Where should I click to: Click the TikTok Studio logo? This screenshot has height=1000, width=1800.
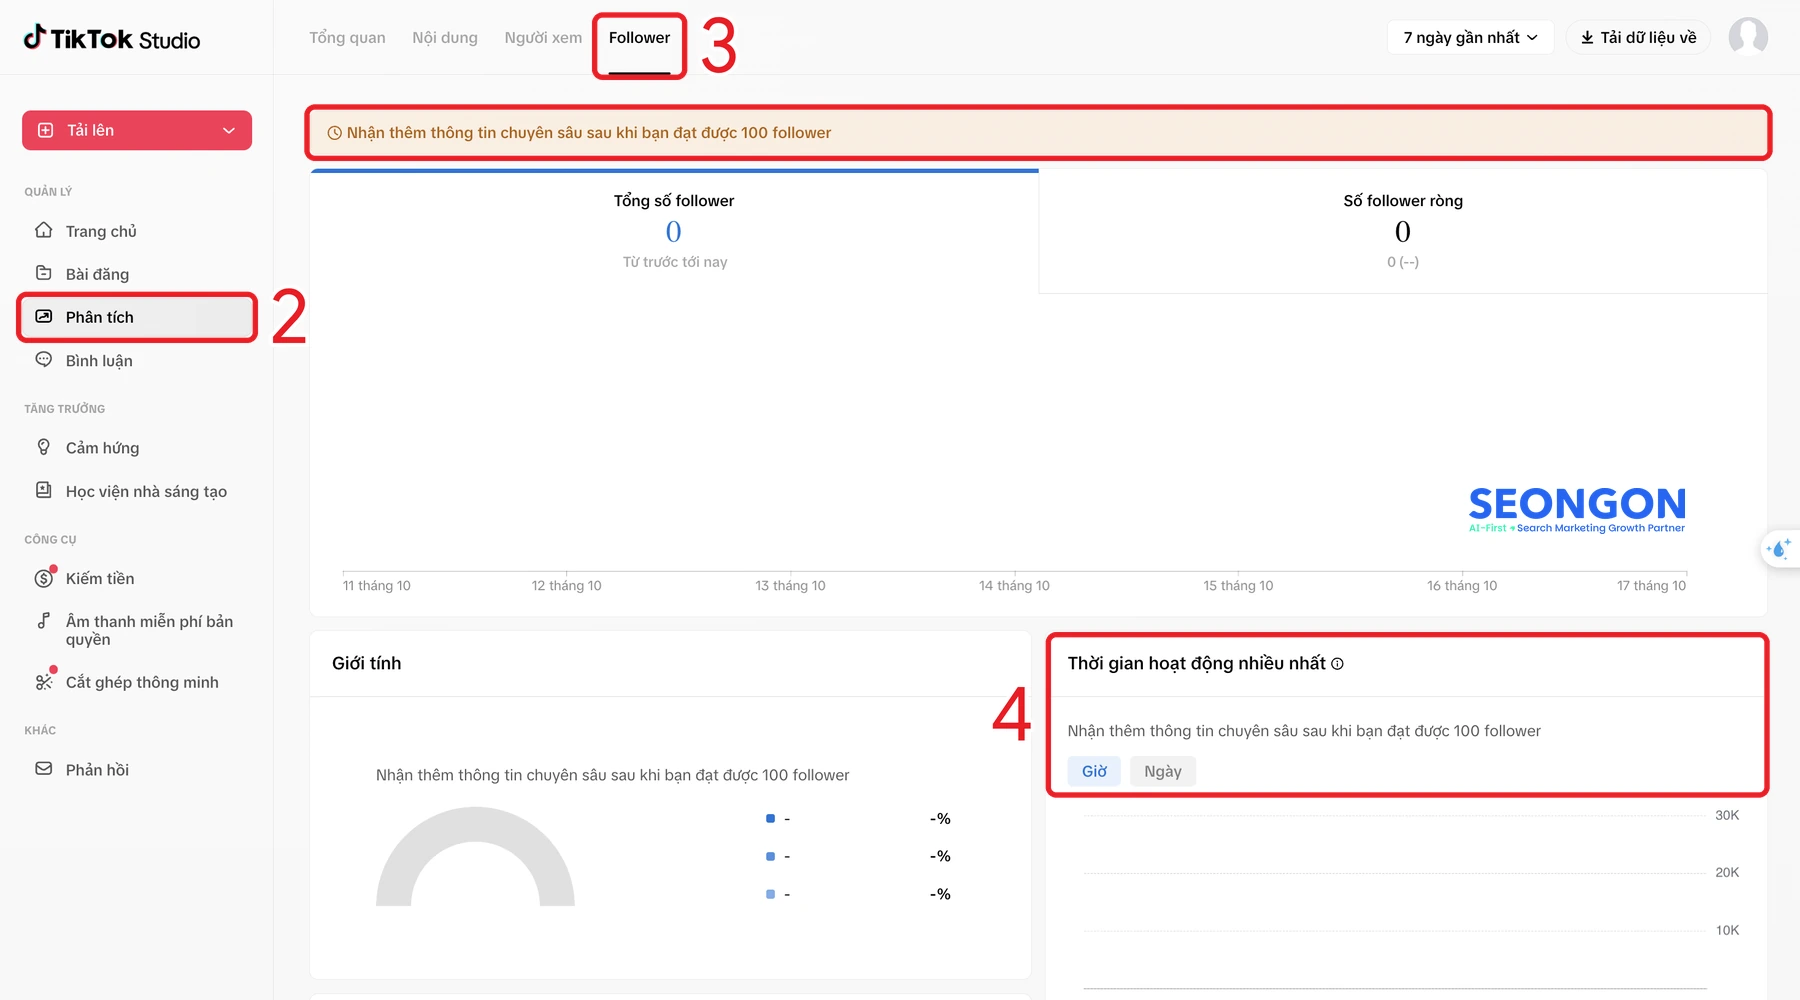coord(111,38)
